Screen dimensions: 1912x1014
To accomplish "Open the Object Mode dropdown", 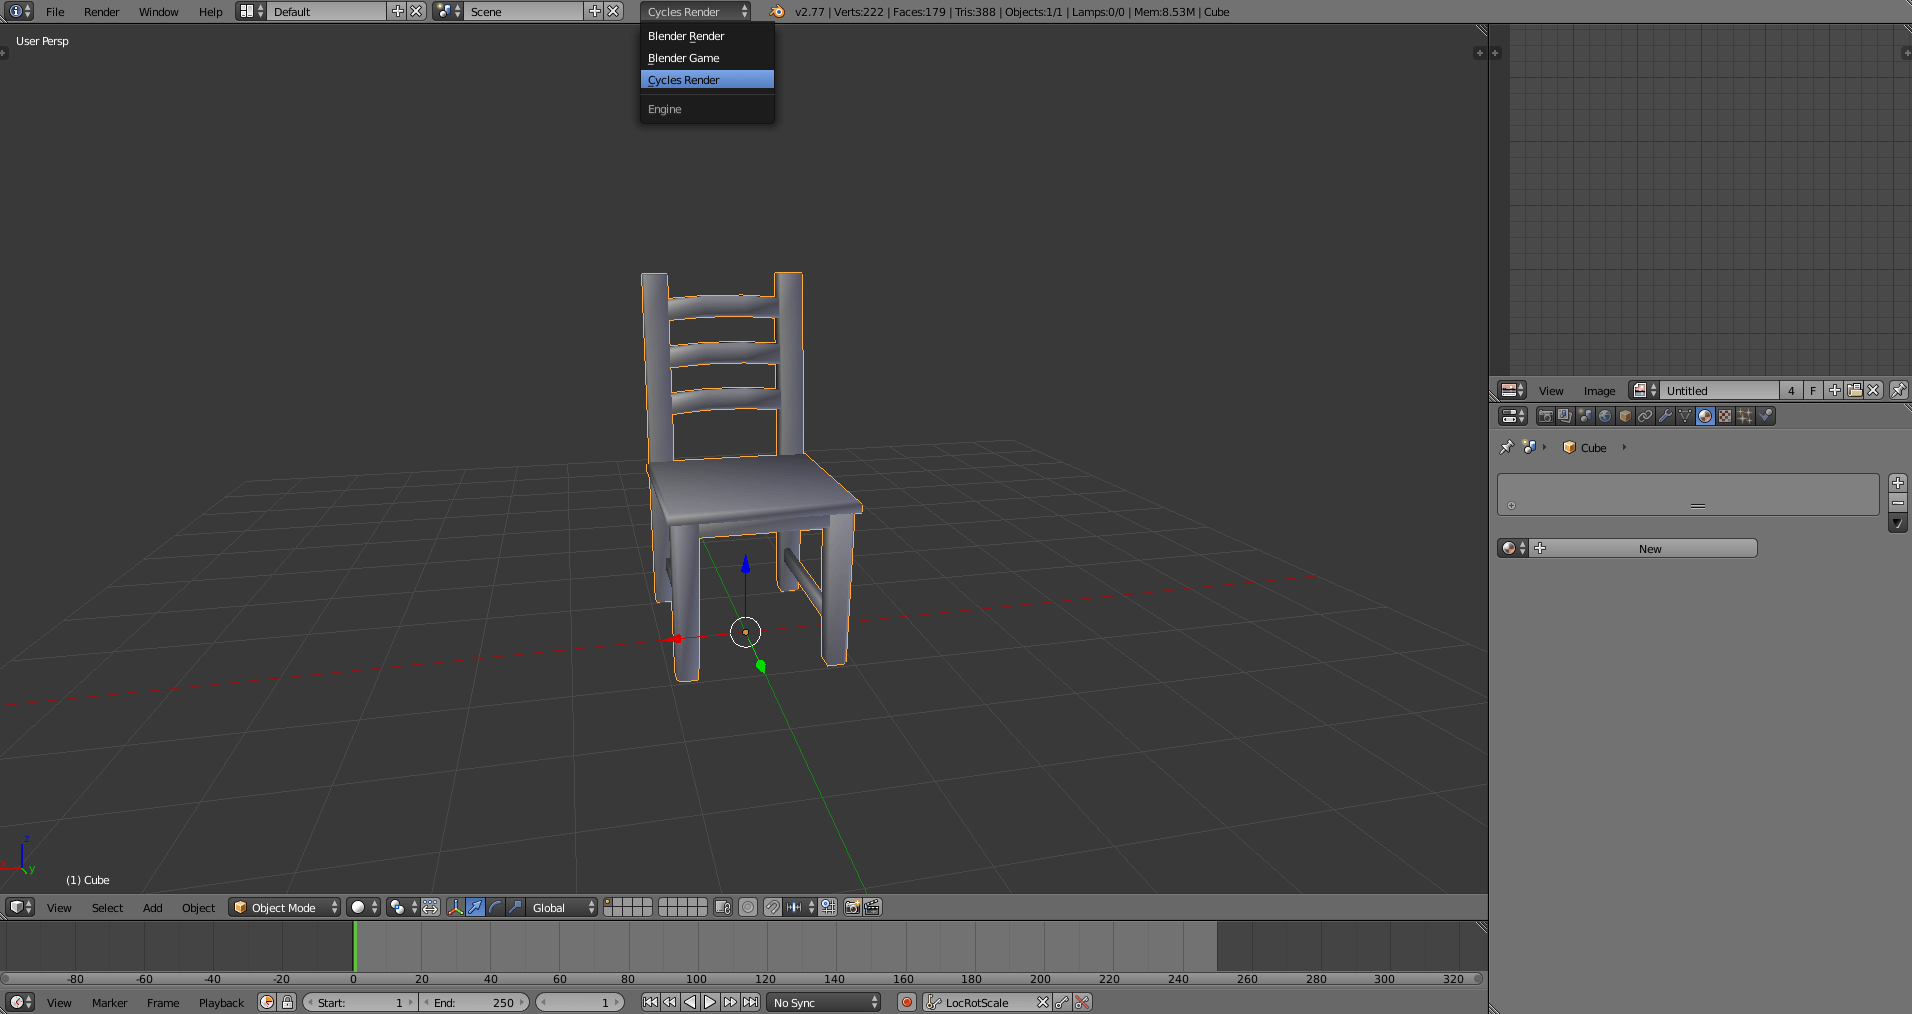I will click(x=285, y=907).
